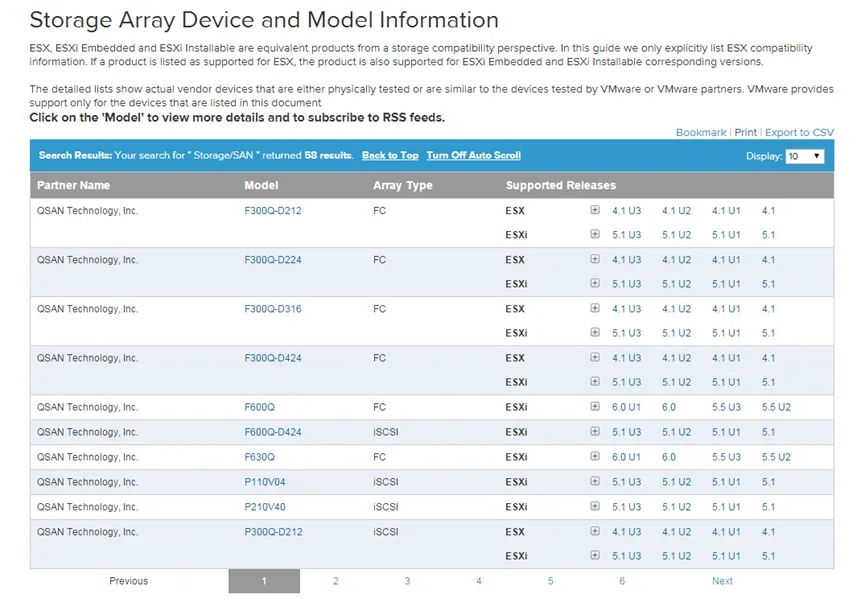
Task: Go to results page 4
Action: [479, 581]
